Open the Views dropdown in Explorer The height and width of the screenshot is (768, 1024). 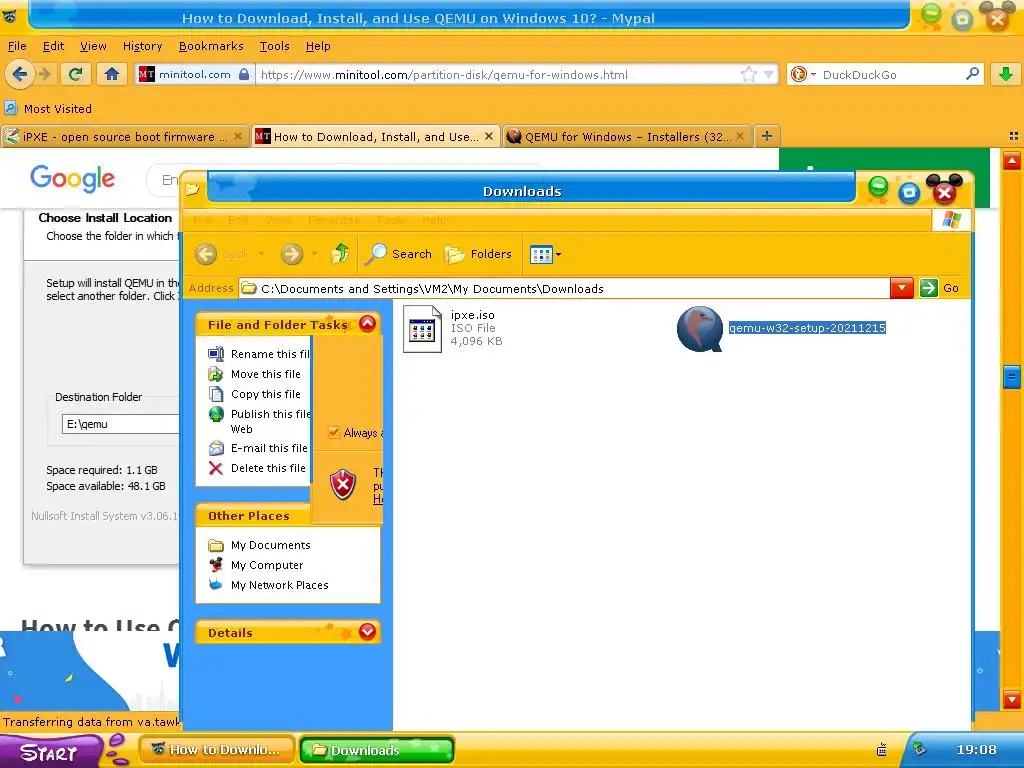tap(545, 254)
